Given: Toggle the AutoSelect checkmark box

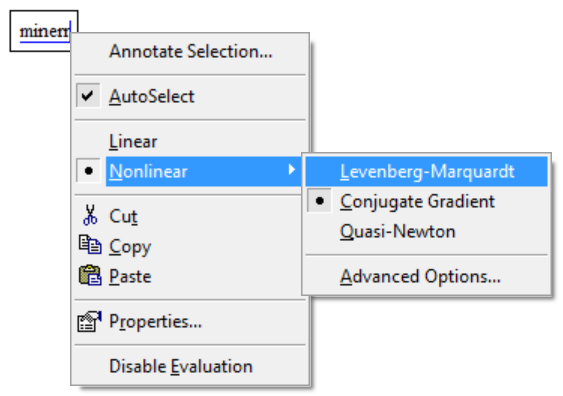Looking at the screenshot, I should (x=88, y=95).
